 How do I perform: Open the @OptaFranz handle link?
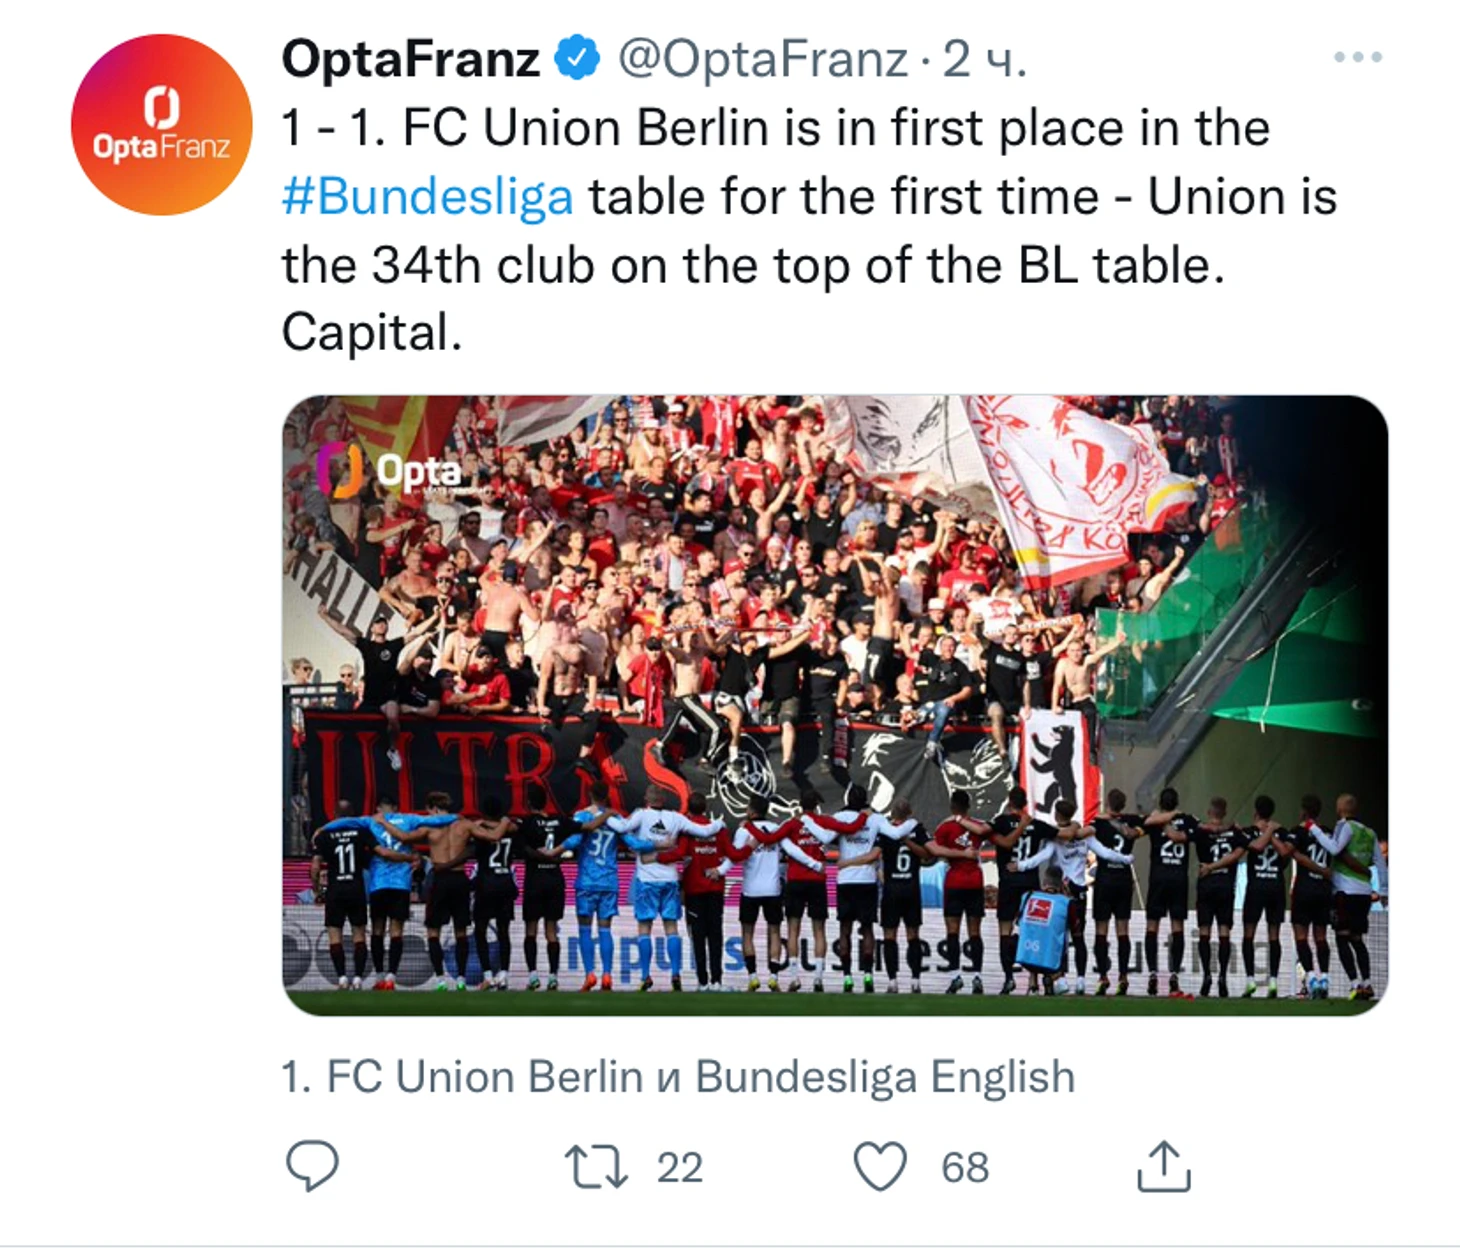coord(762,58)
